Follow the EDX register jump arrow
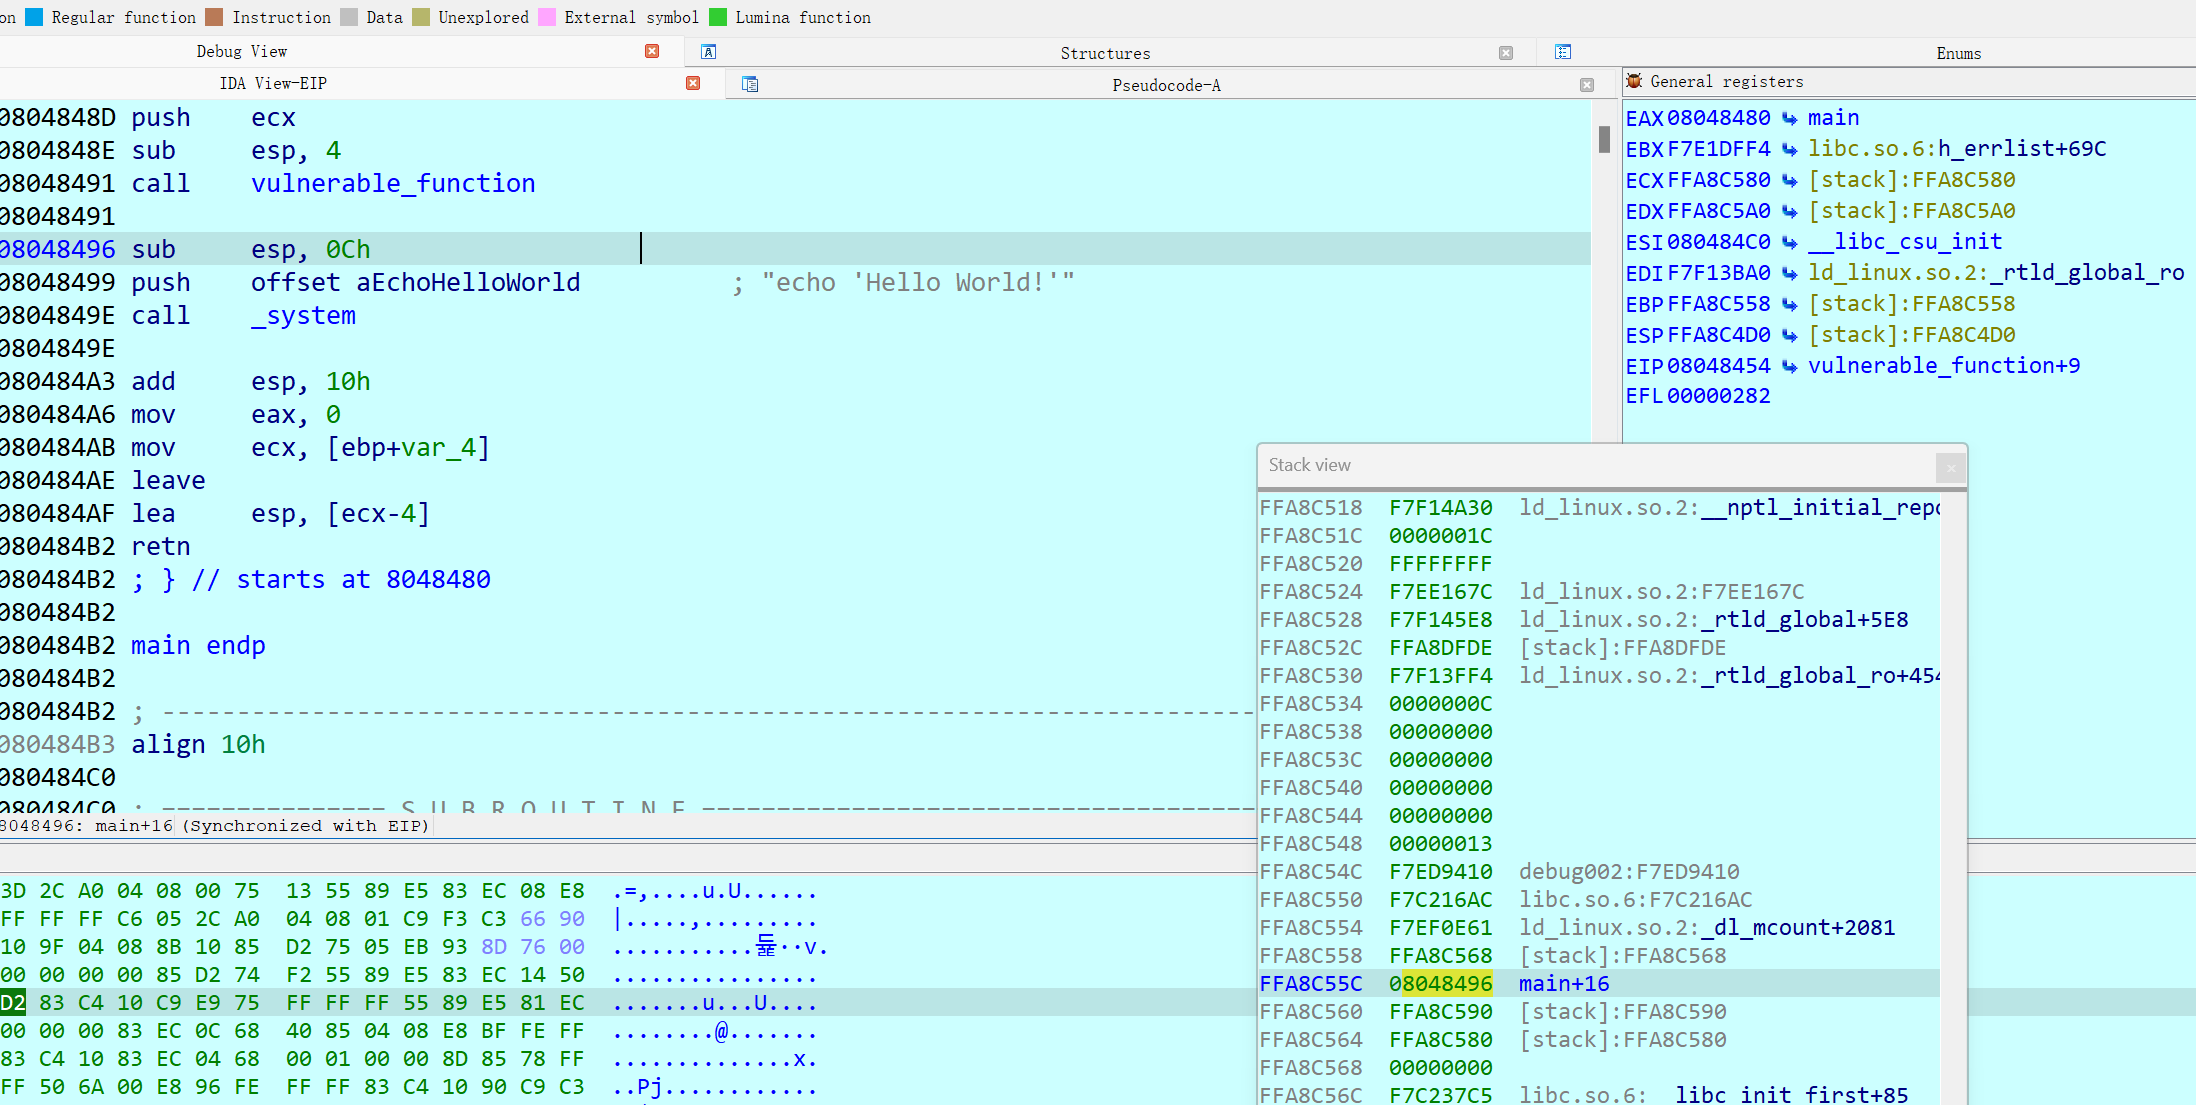This screenshot has height=1105, width=2196. pyautogui.click(x=1790, y=212)
